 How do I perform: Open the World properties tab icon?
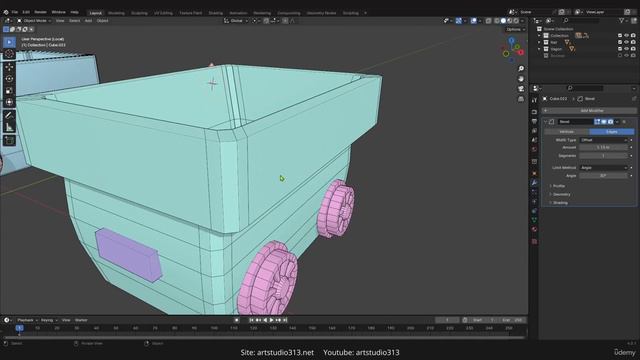(x=534, y=149)
